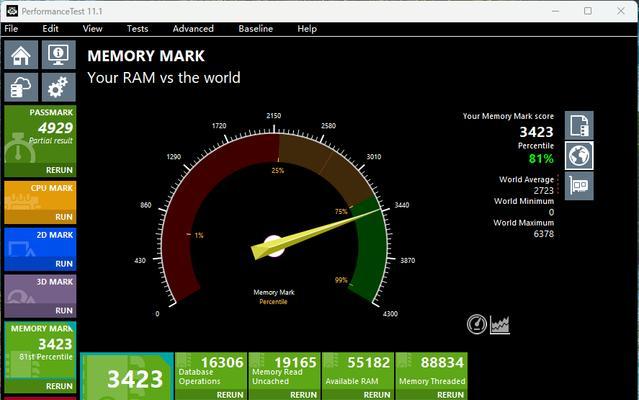
Task: Click the save results document icon
Action: [579, 125]
